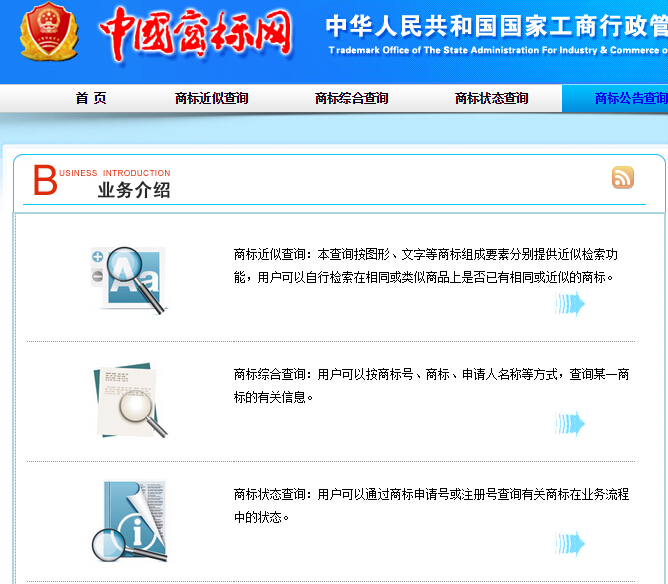Click 商标综合查询 description paragraph text
The width and height of the screenshot is (668, 584).
point(431,386)
